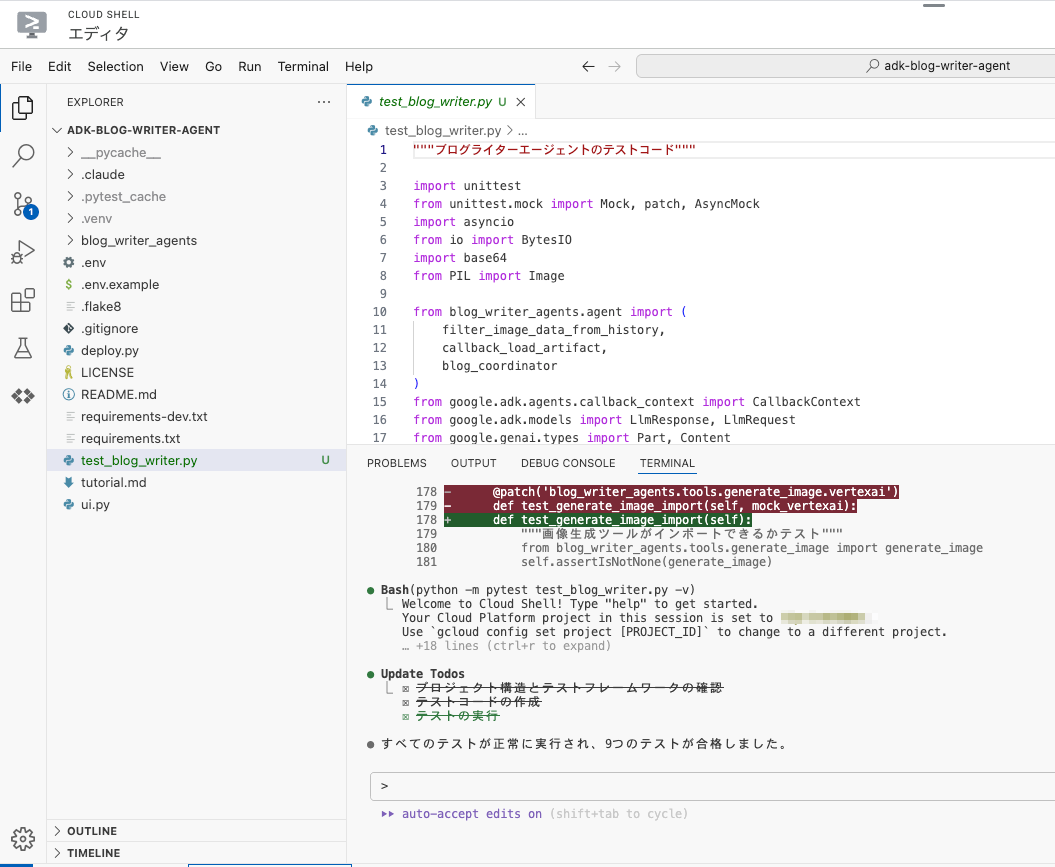Switch to the DEBUG CONSOLE tab
The image size is (1055, 867).
pos(567,462)
